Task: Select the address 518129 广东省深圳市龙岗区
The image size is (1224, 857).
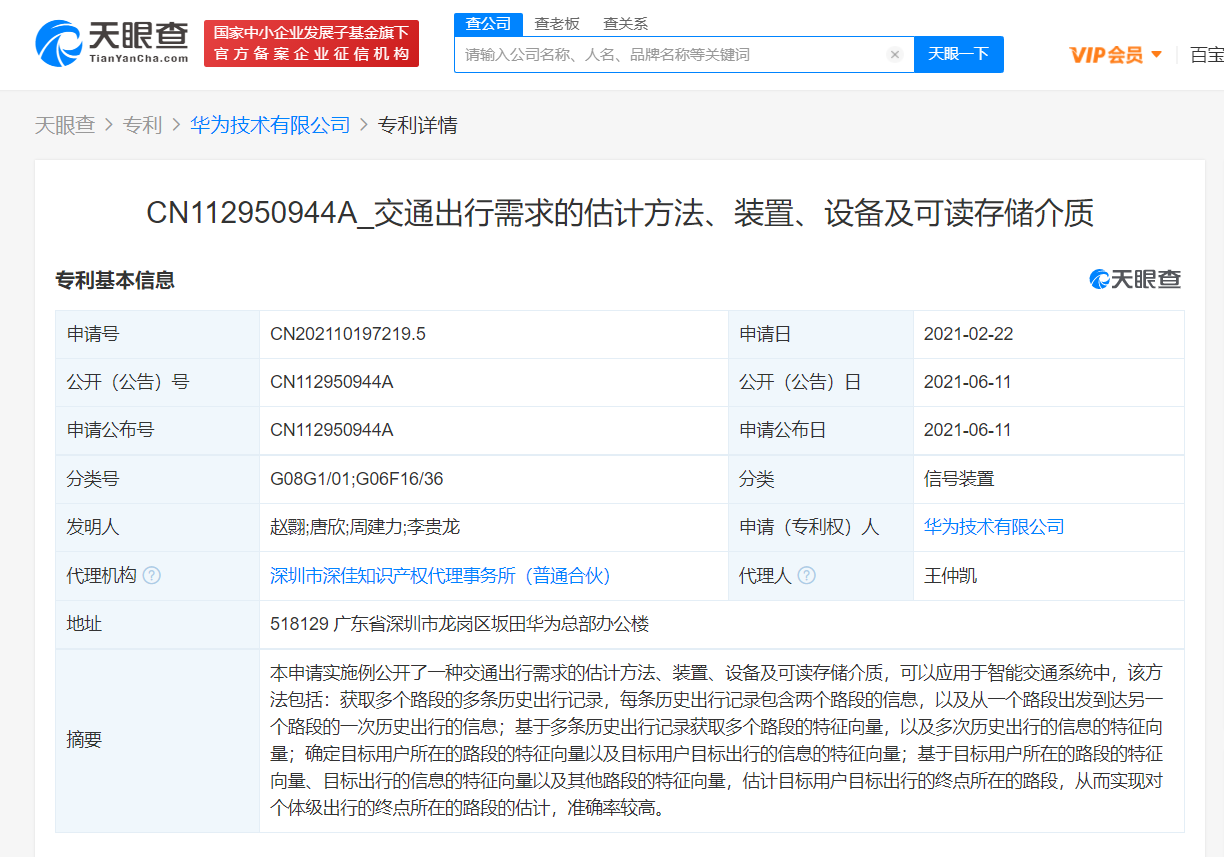Action: (x=460, y=624)
